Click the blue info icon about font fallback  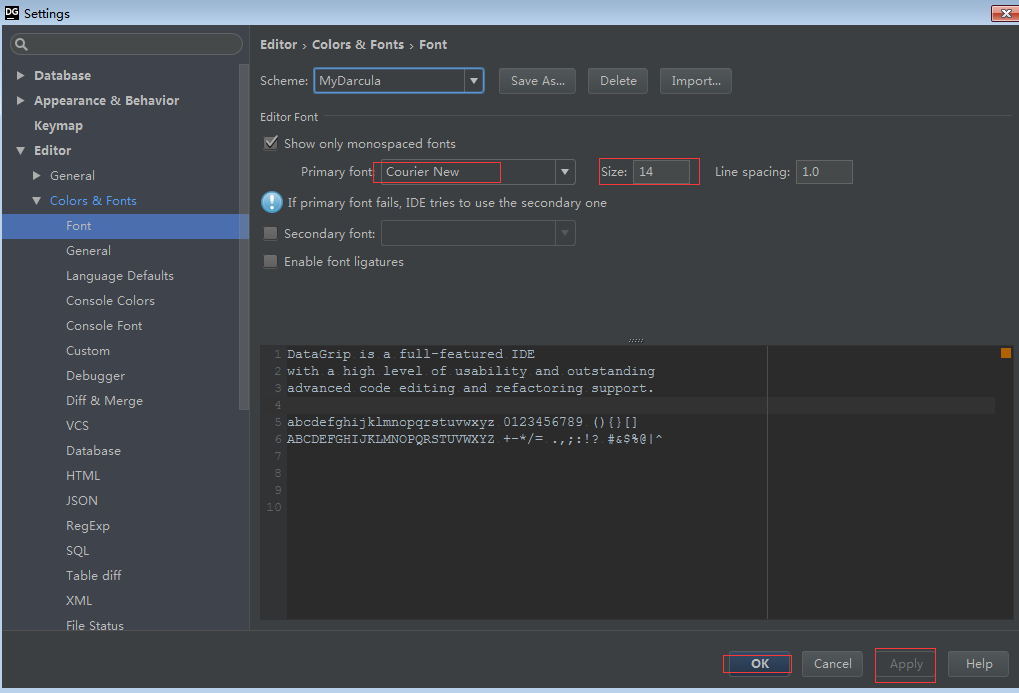click(x=271, y=202)
